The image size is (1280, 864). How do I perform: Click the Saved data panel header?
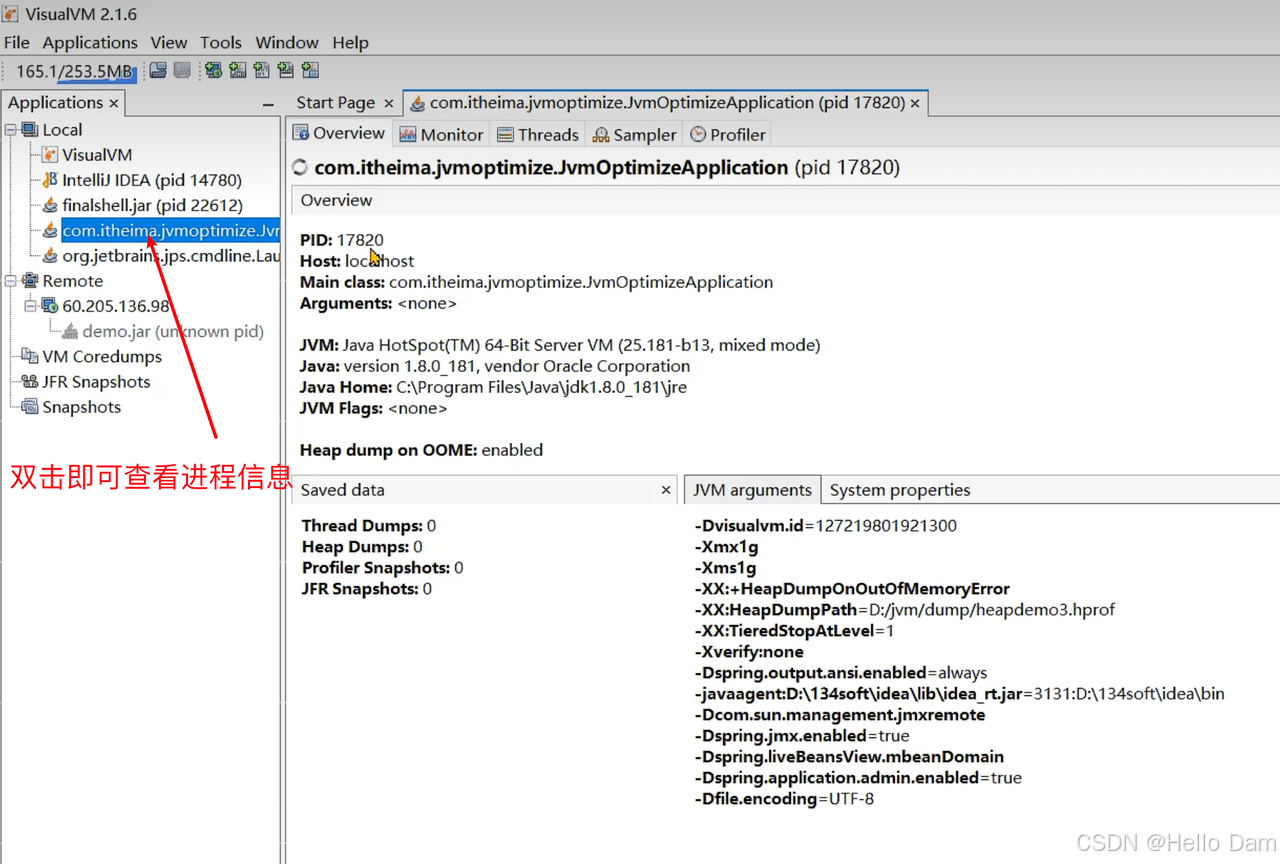pos(485,490)
